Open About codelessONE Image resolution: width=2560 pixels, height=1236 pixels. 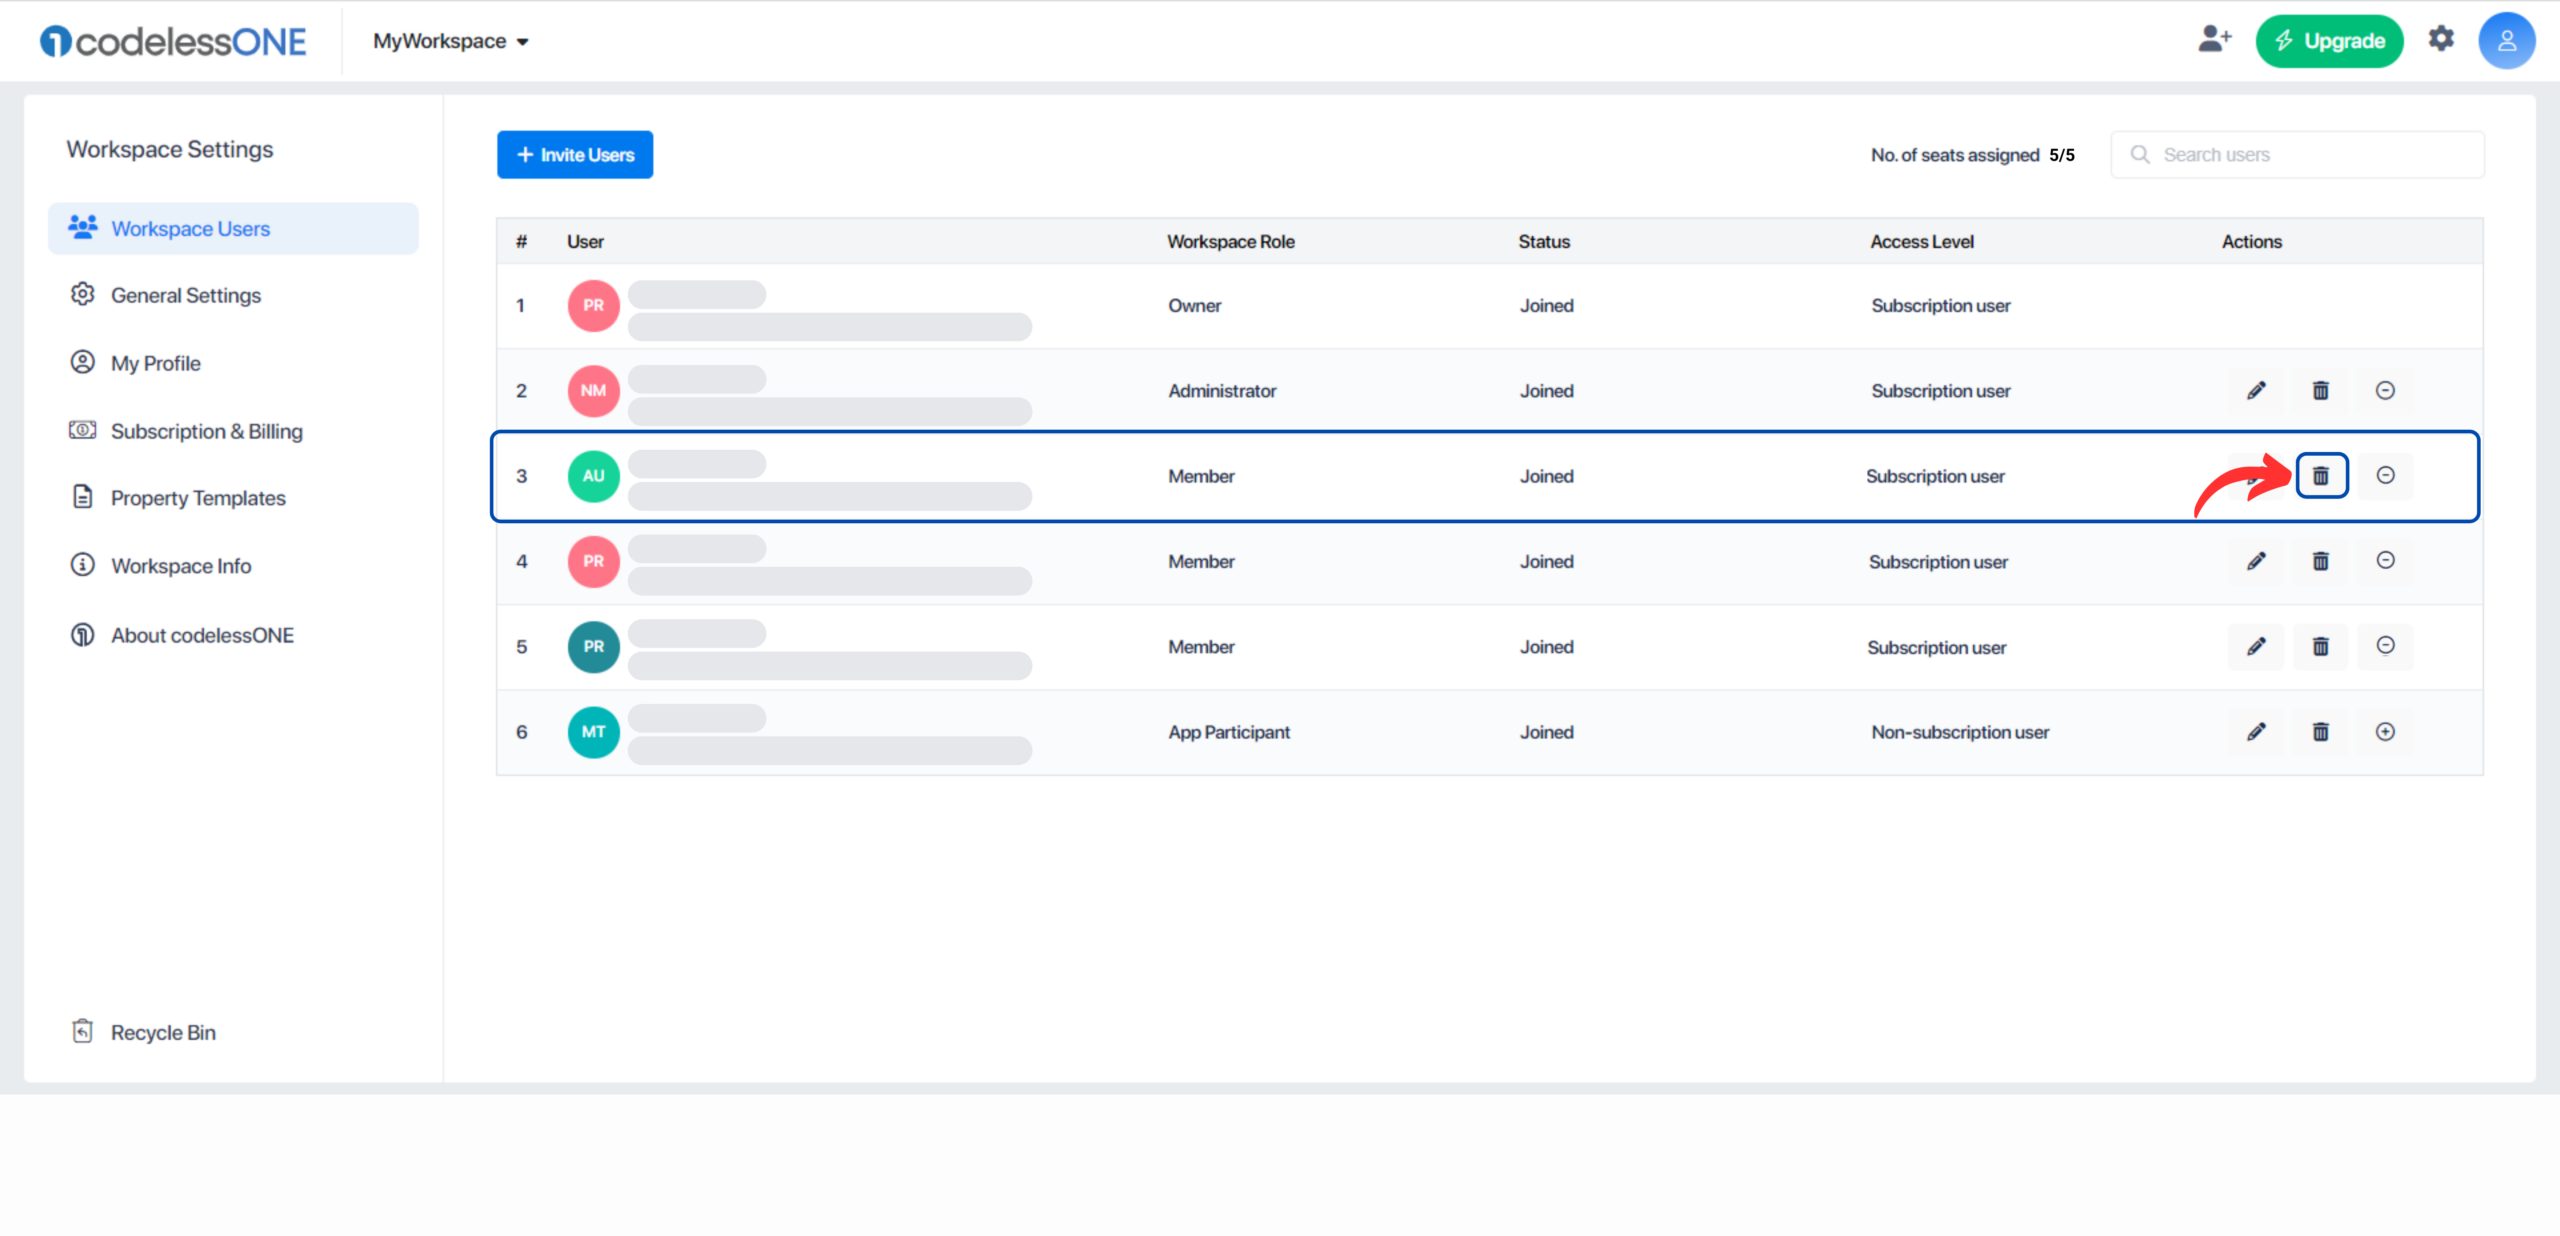[x=203, y=635]
